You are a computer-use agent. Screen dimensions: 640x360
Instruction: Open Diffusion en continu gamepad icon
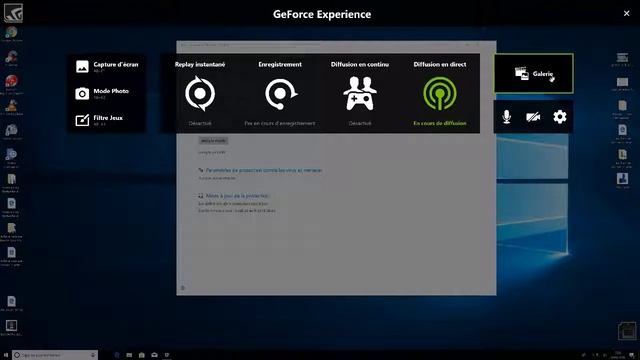[x=360, y=94]
